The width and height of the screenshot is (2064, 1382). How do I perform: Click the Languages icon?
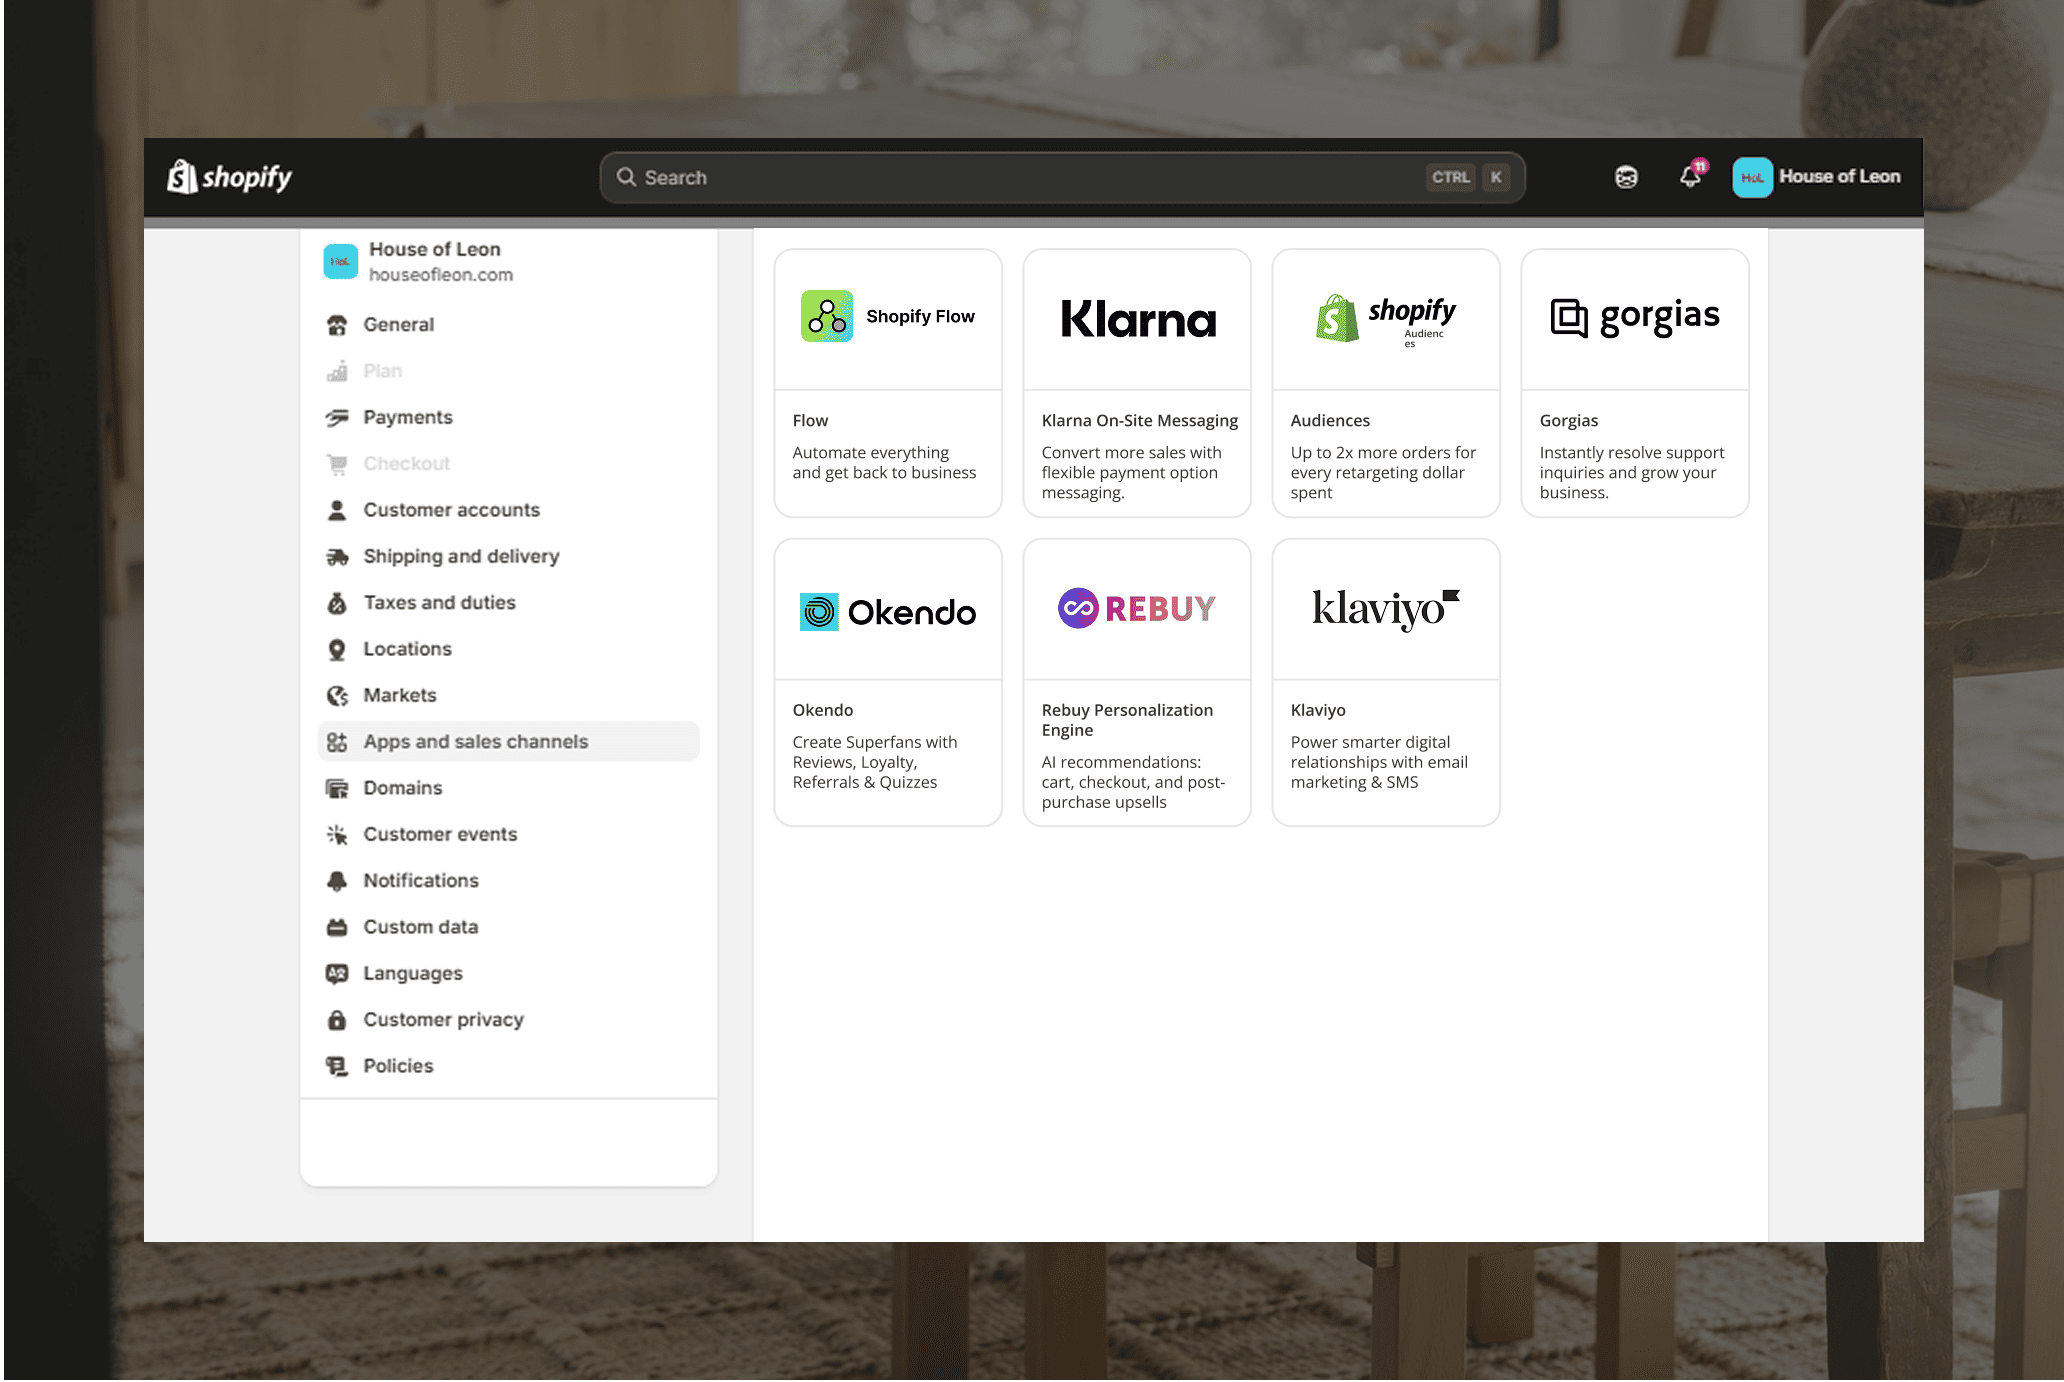pyautogui.click(x=337, y=974)
